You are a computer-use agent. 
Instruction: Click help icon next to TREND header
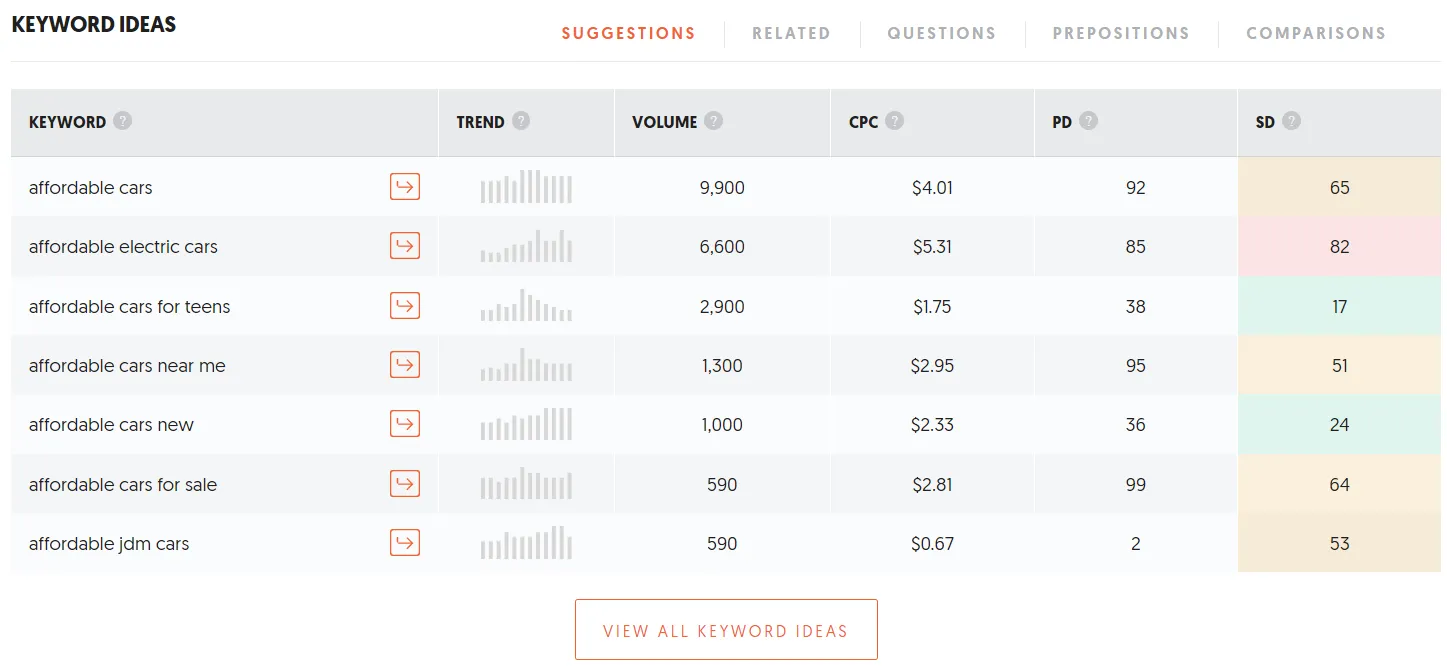coord(521,121)
